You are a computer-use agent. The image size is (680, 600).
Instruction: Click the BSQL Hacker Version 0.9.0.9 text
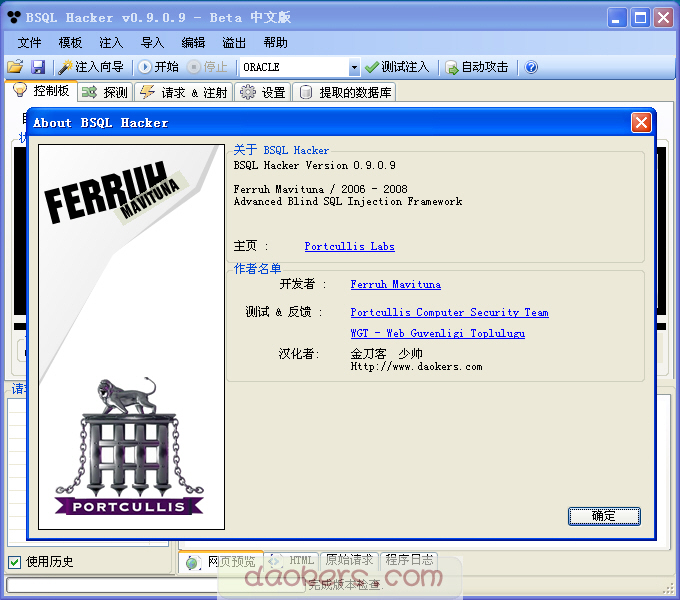click(314, 165)
